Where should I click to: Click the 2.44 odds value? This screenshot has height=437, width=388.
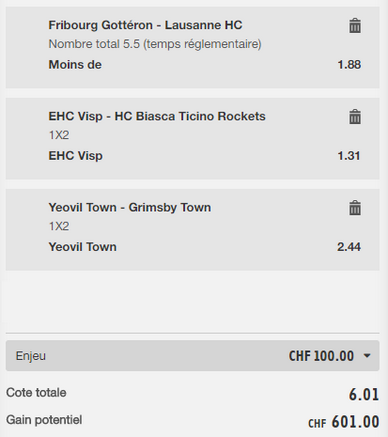349,247
